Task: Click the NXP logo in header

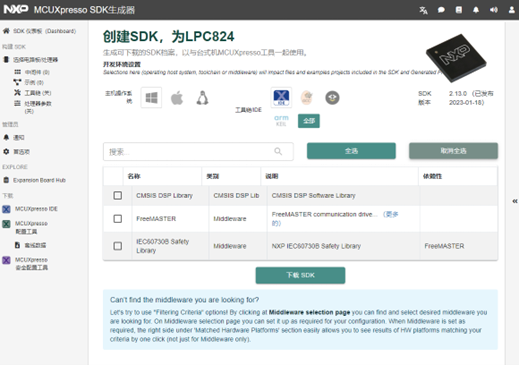Action: point(16,9)
